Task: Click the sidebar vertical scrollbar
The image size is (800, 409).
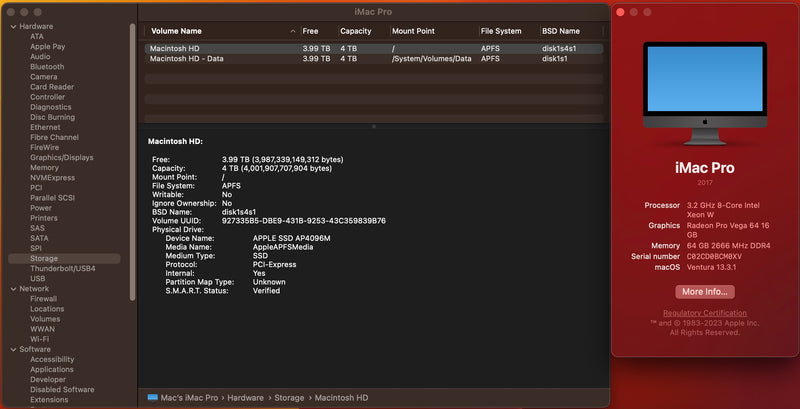Action: point(133,162)
